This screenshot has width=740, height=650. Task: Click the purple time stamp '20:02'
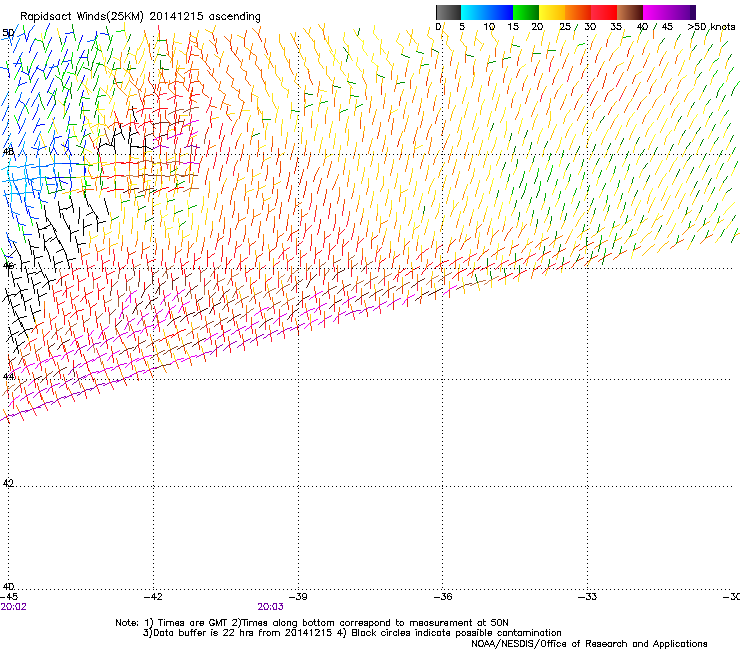click(14, 607)
